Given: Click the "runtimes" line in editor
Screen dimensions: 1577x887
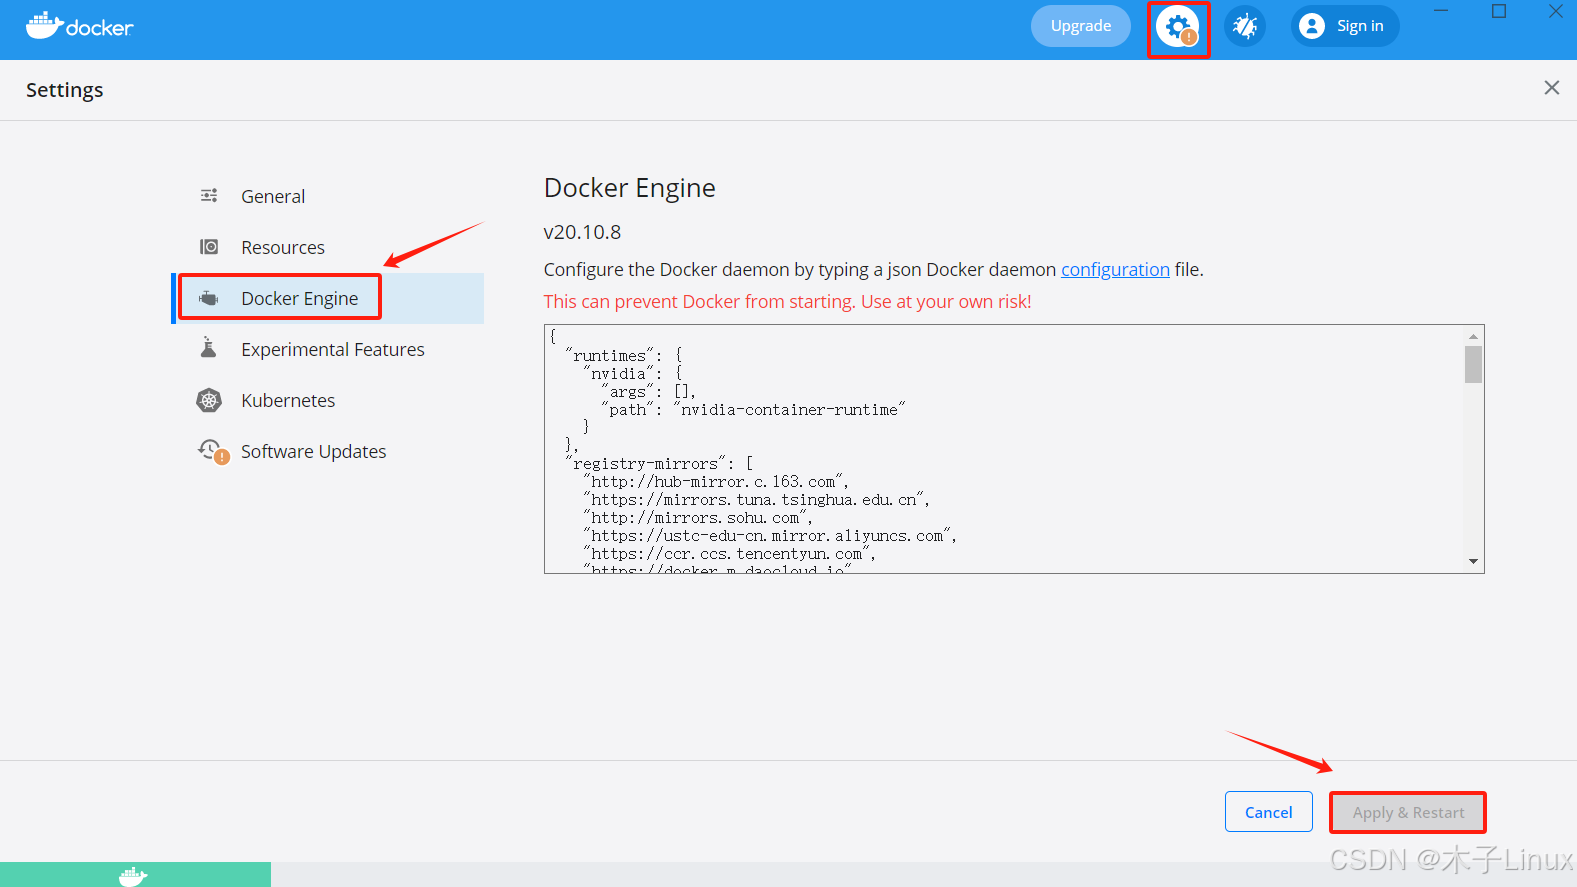Looking at the screenshot, I should click(624, 355).
